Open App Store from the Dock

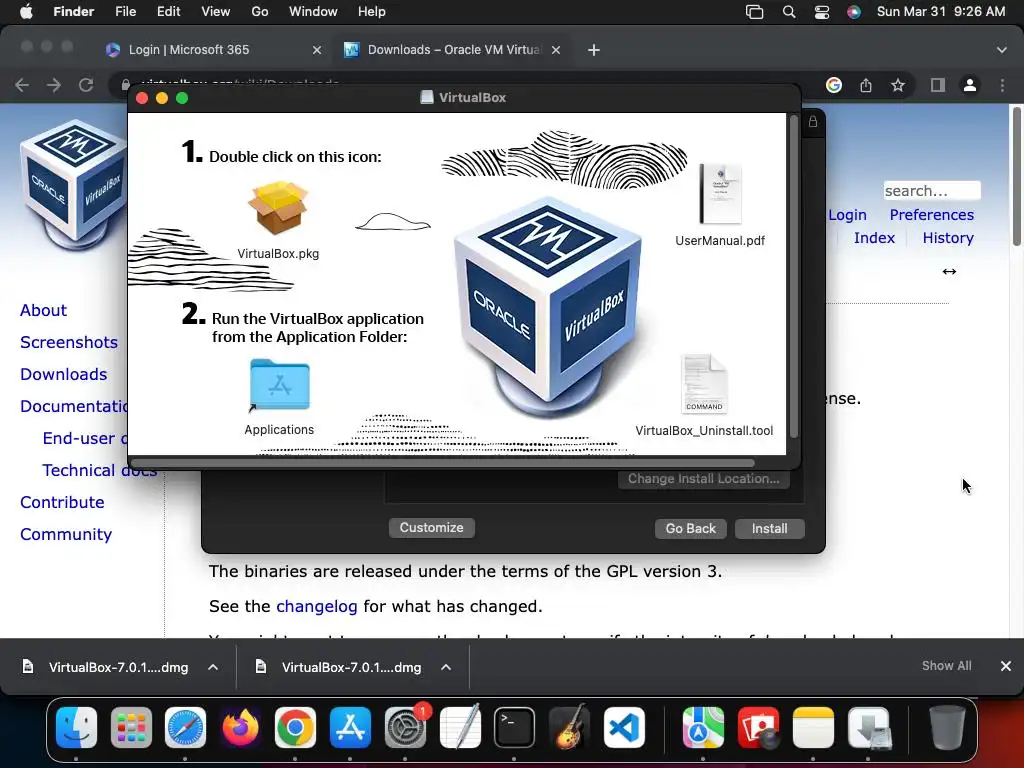[350, 727]
